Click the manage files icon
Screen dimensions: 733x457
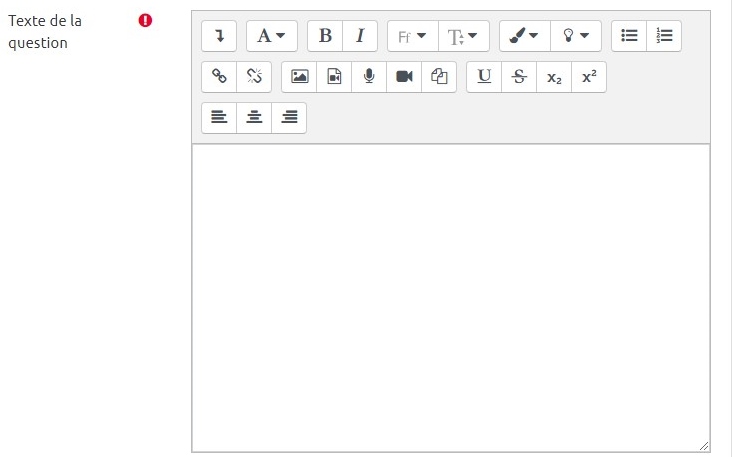click(x=439, y=77)
